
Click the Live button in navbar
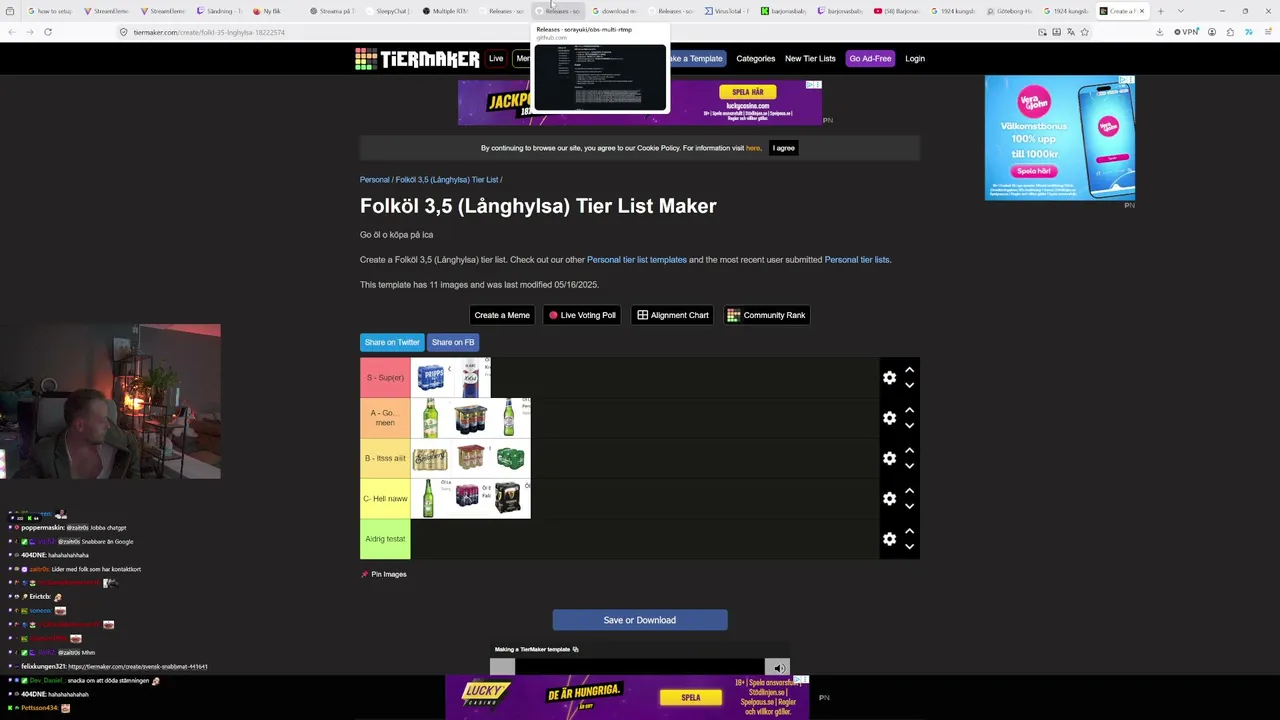point(496,58)
